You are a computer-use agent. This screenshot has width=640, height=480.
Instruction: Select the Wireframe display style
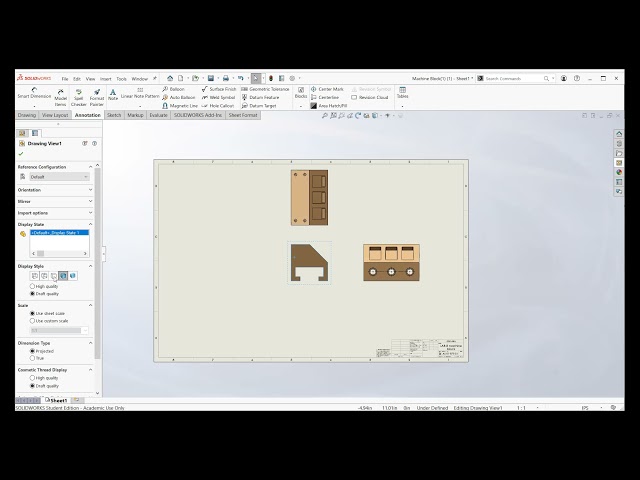[35, 276]
